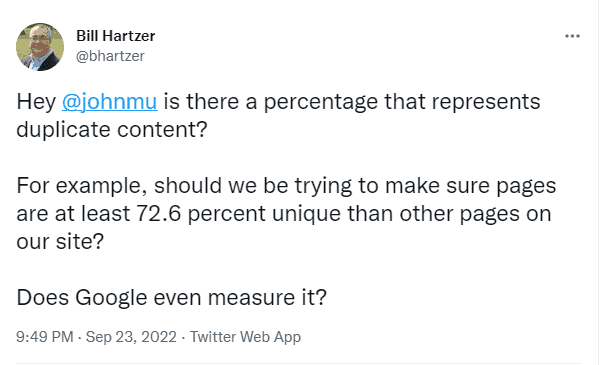Click "Does Google even measure it?" line
Screen dimensions: 600x365
point(171,297)
